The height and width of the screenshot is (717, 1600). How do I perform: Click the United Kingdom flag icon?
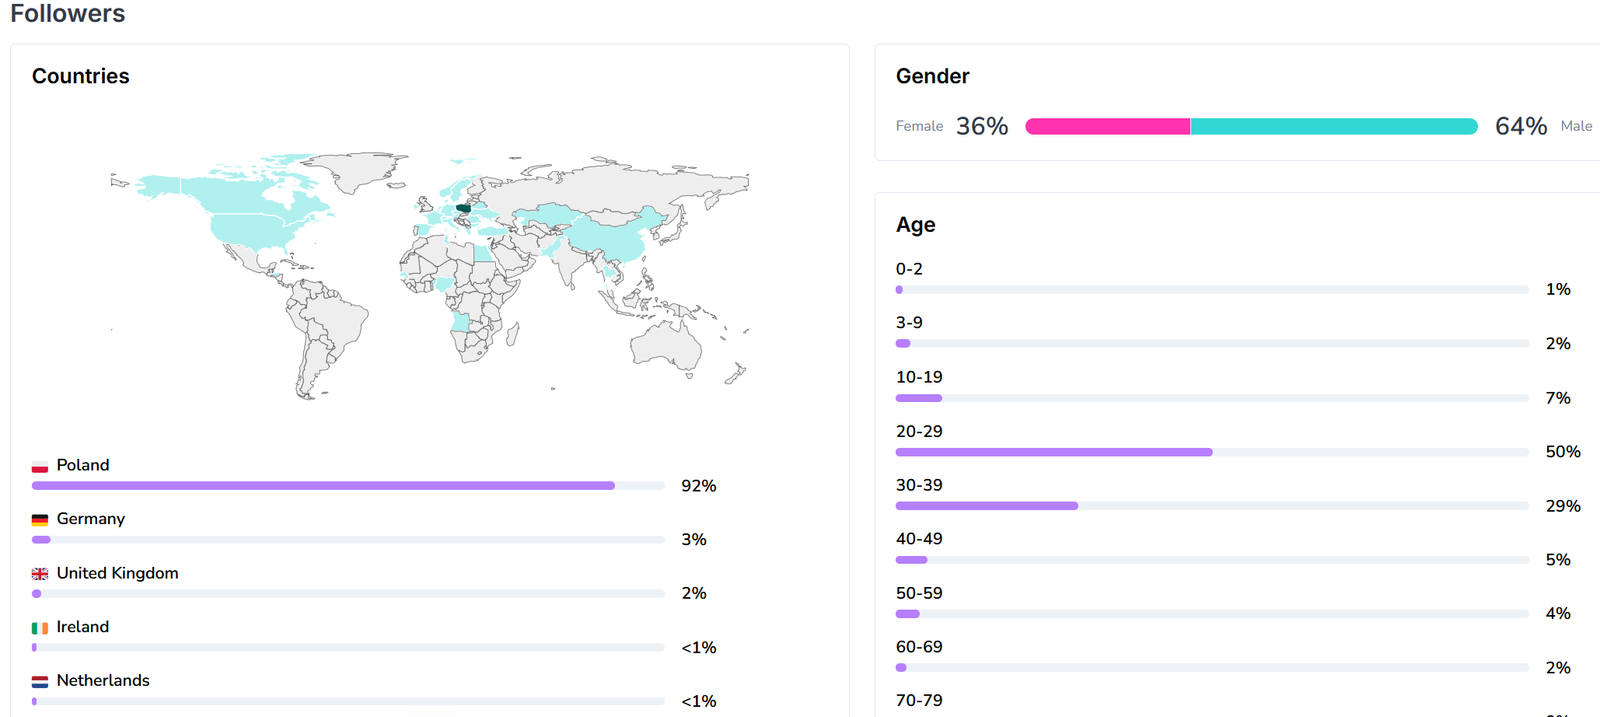40,574
